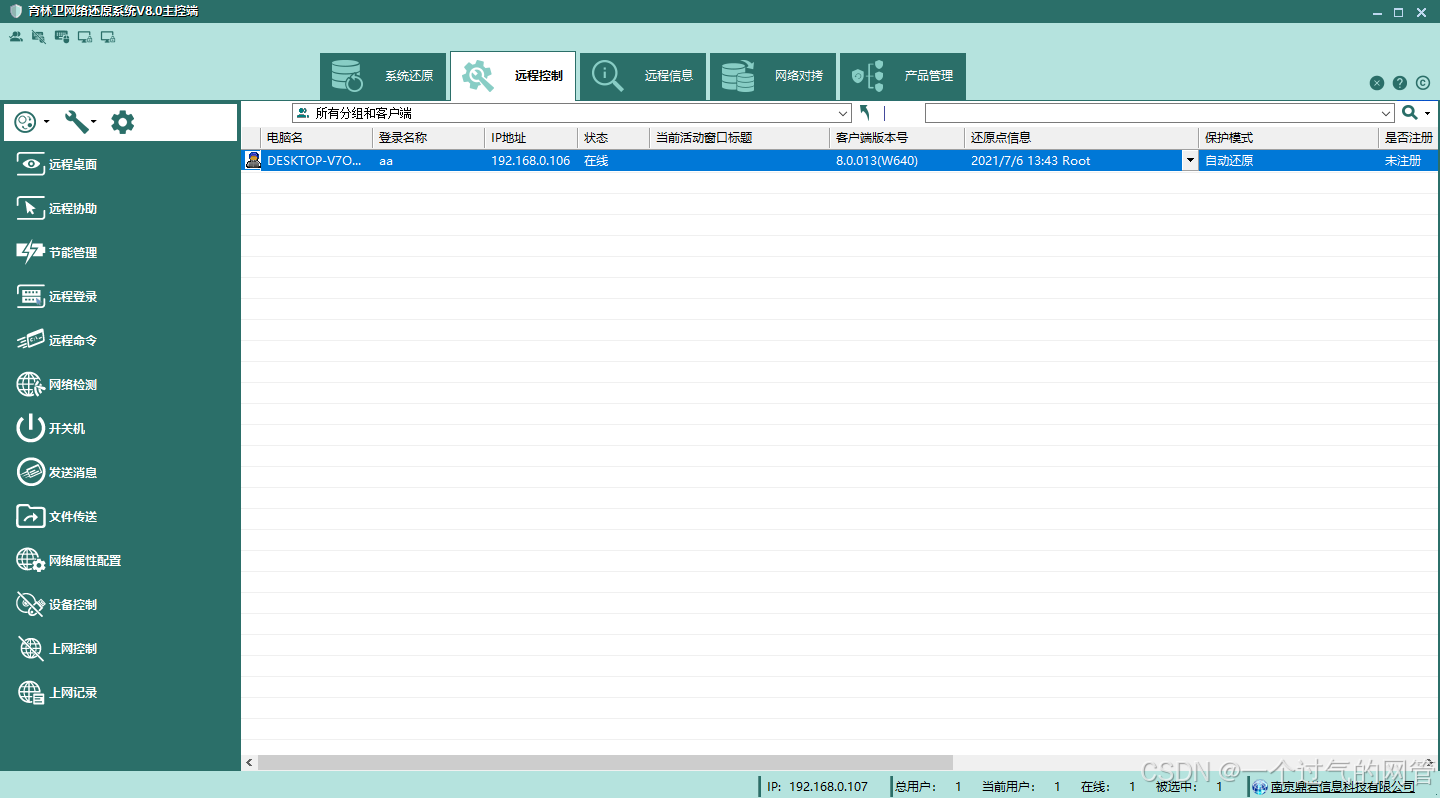Open 文件传送 in the sidebar
The width and height of the screenshot is (1440, 798).
coord(58,517)
